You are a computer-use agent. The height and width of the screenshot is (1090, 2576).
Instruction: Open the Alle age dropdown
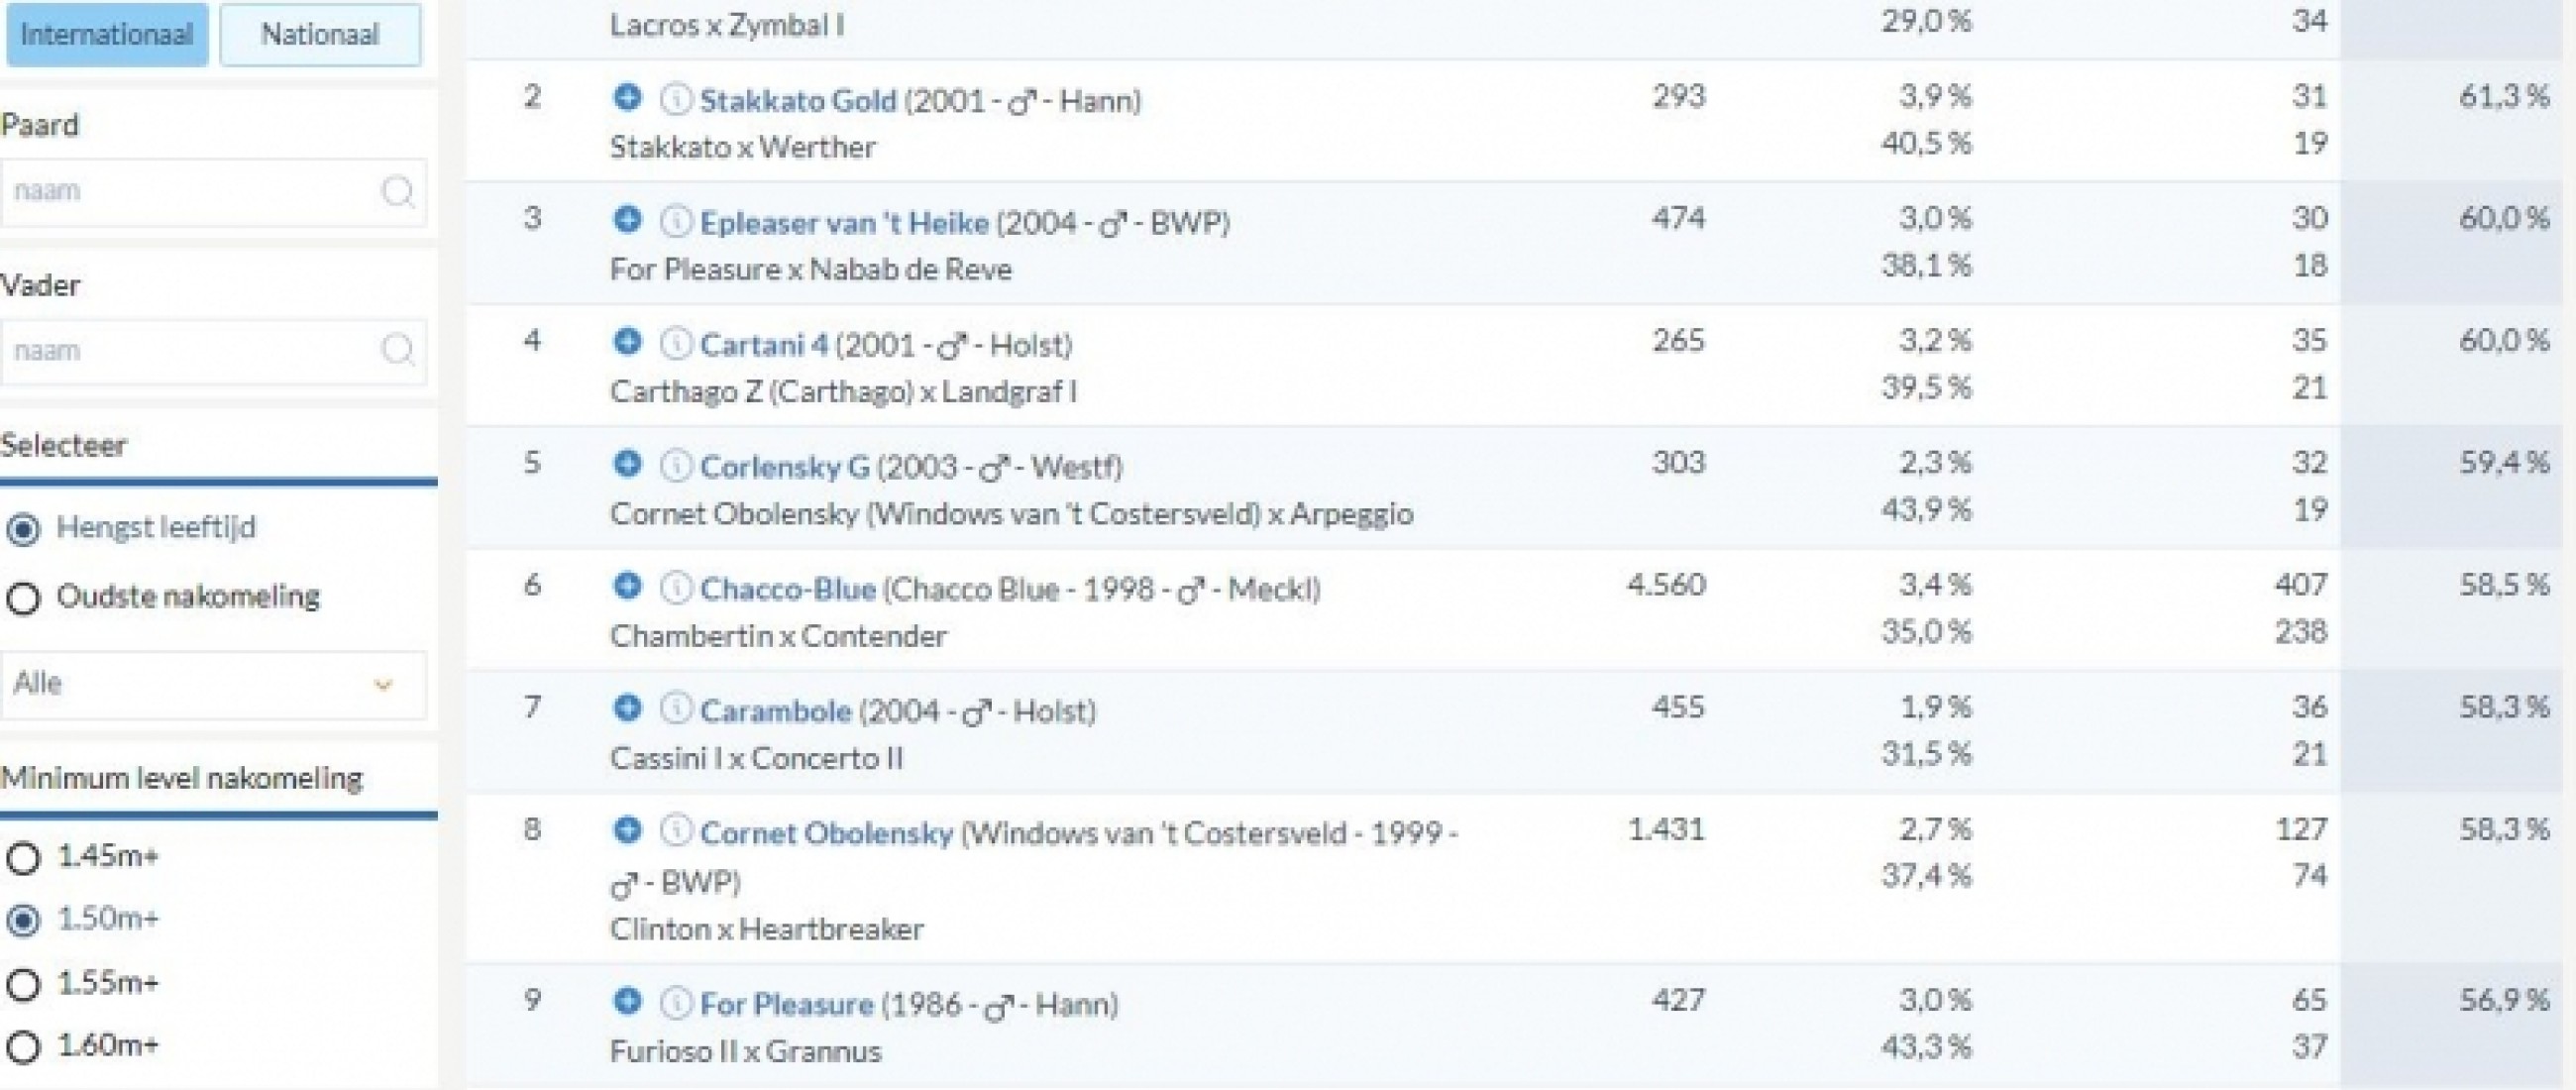click(x=213, y=685)
